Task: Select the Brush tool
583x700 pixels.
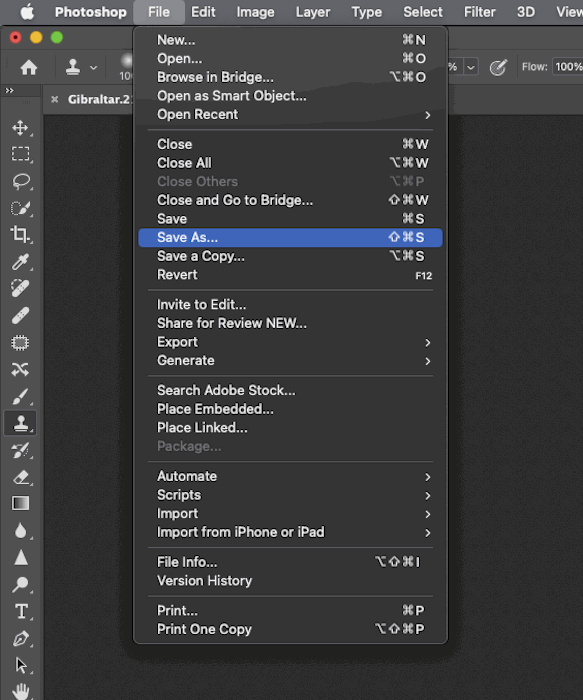Action: click(20, 396)
